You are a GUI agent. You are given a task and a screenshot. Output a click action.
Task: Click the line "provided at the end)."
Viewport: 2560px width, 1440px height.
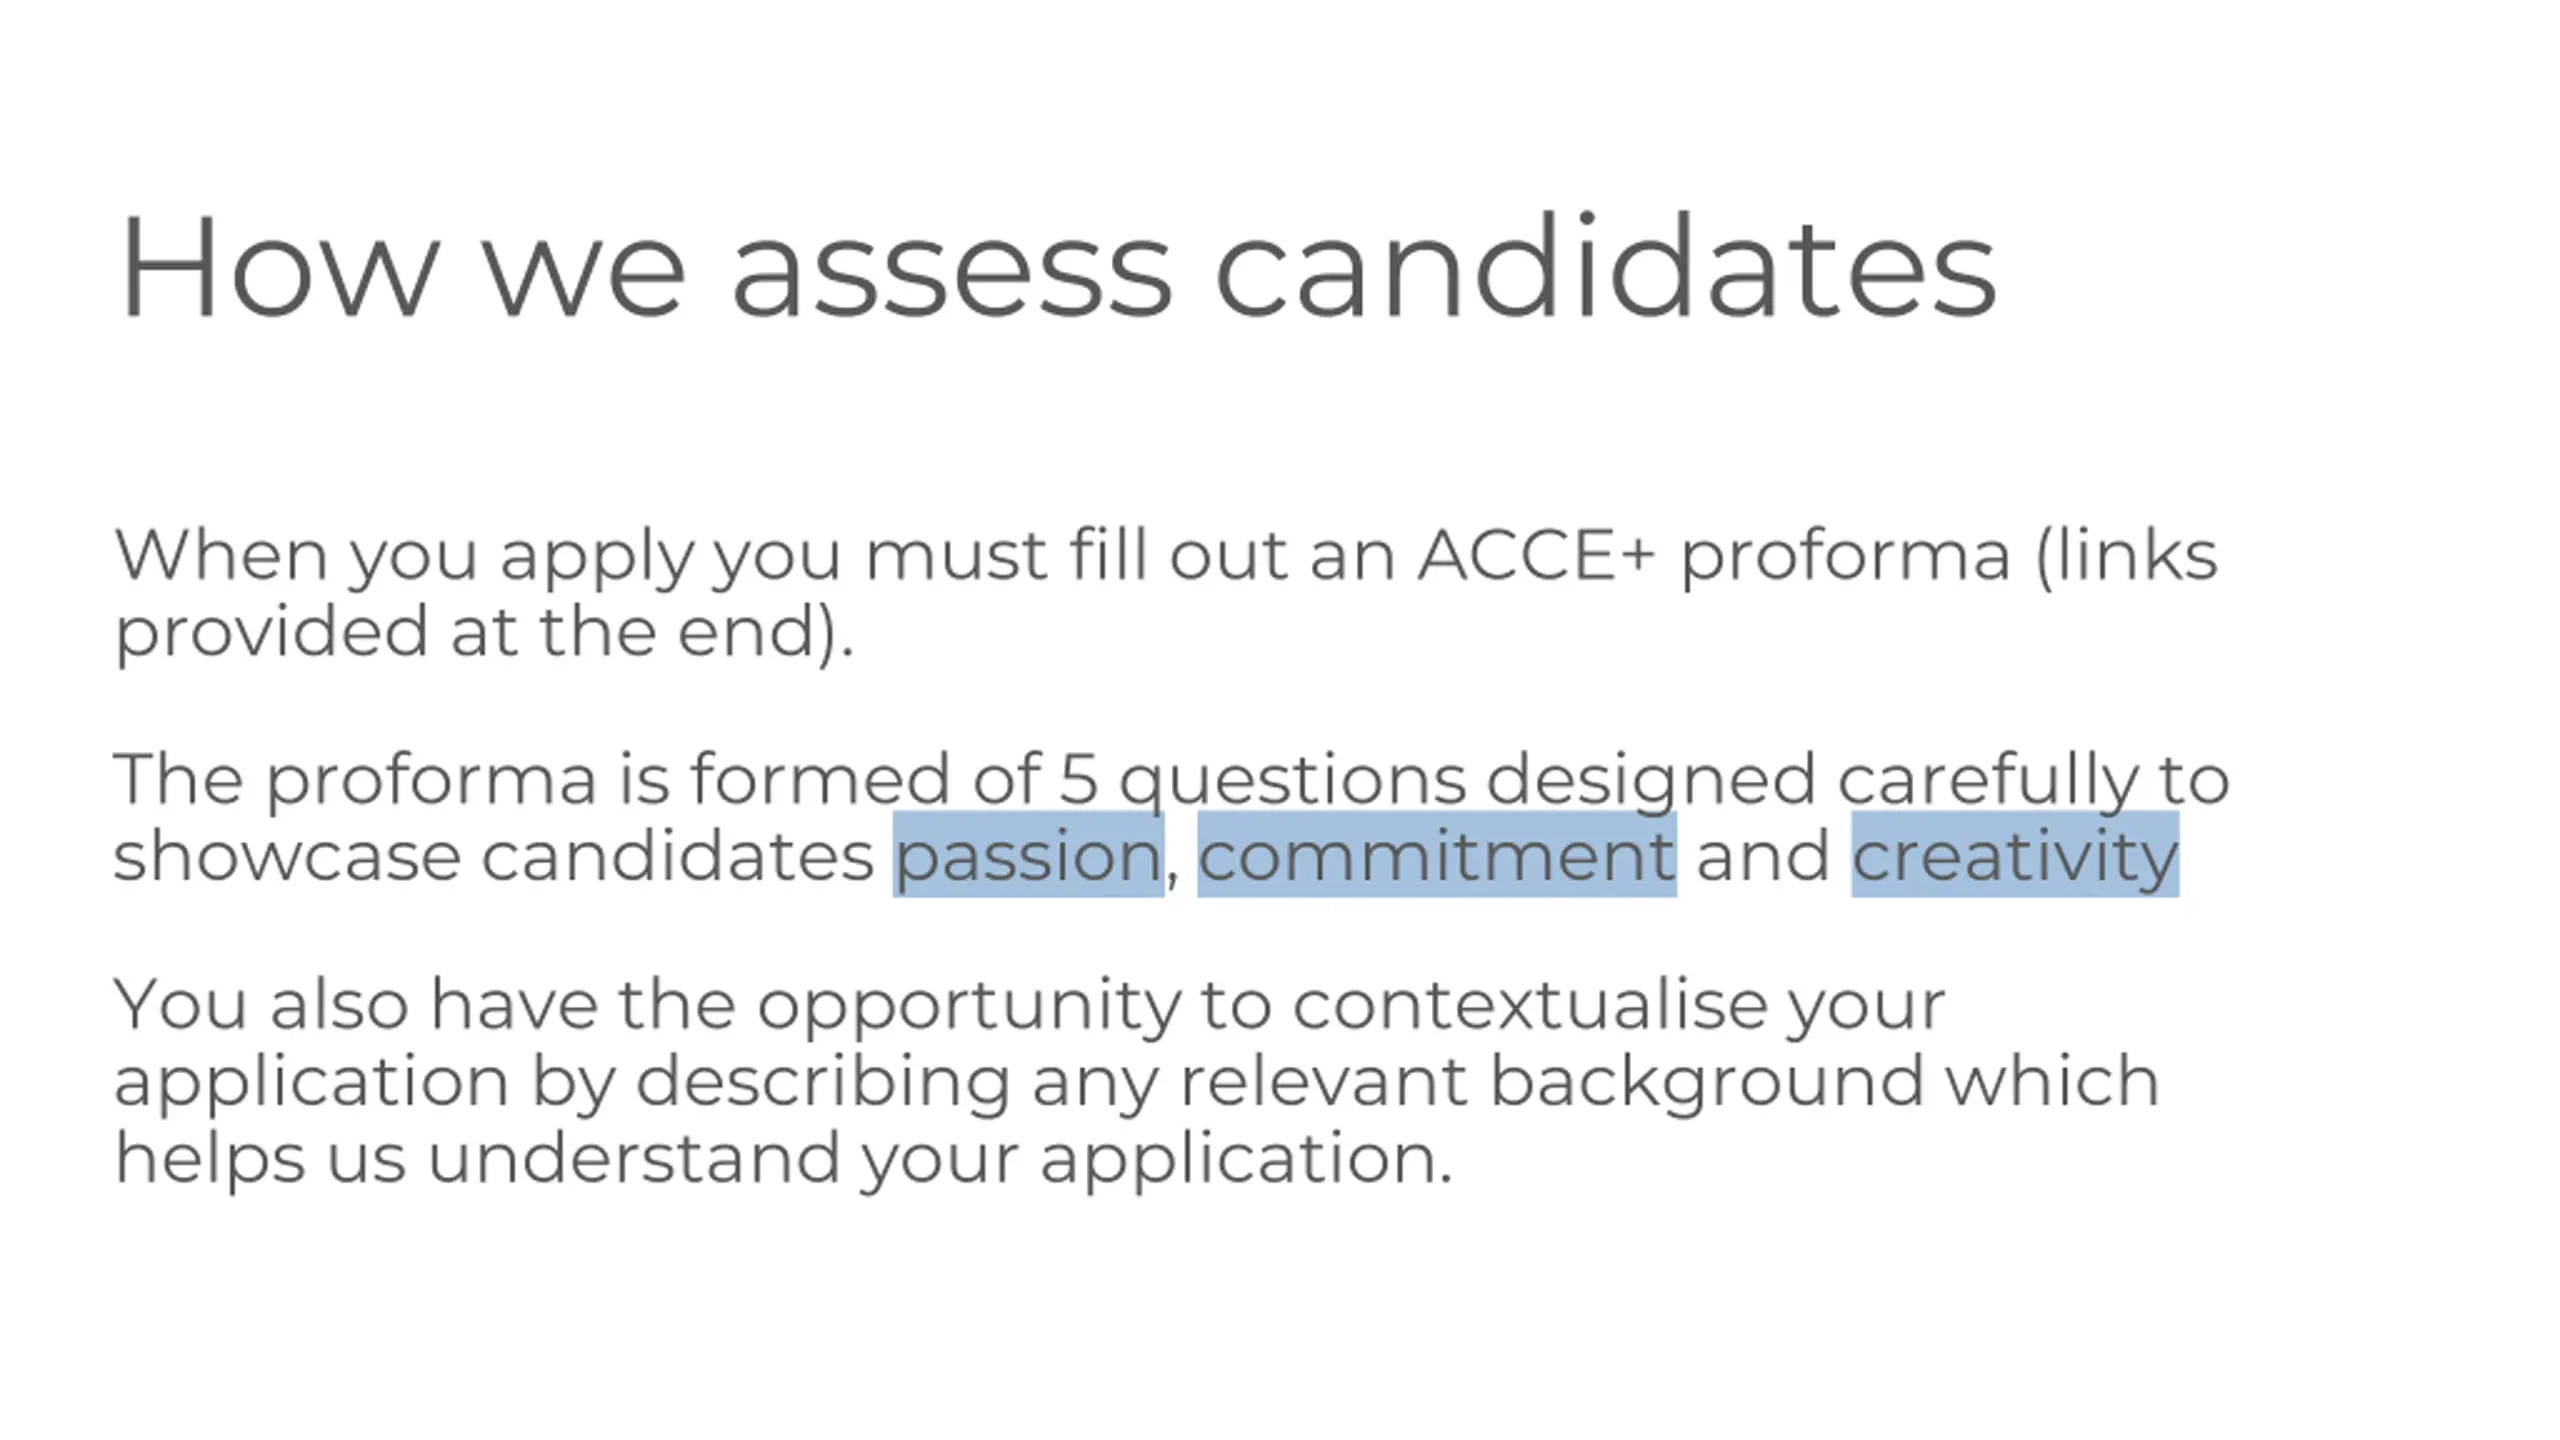[x=484, y=632]
